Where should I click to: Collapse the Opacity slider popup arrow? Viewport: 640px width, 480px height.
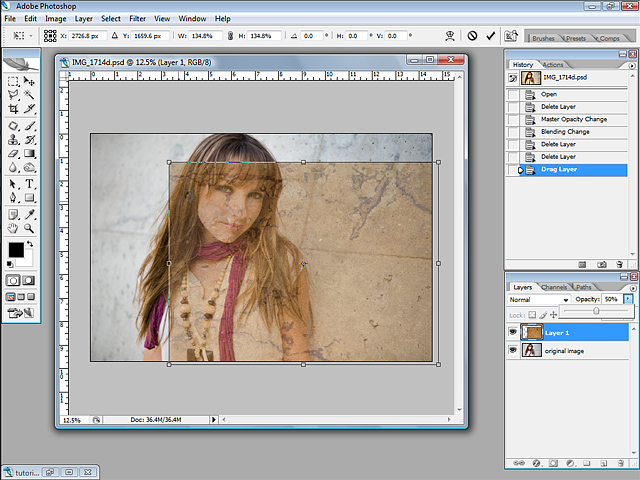point(628,299)
